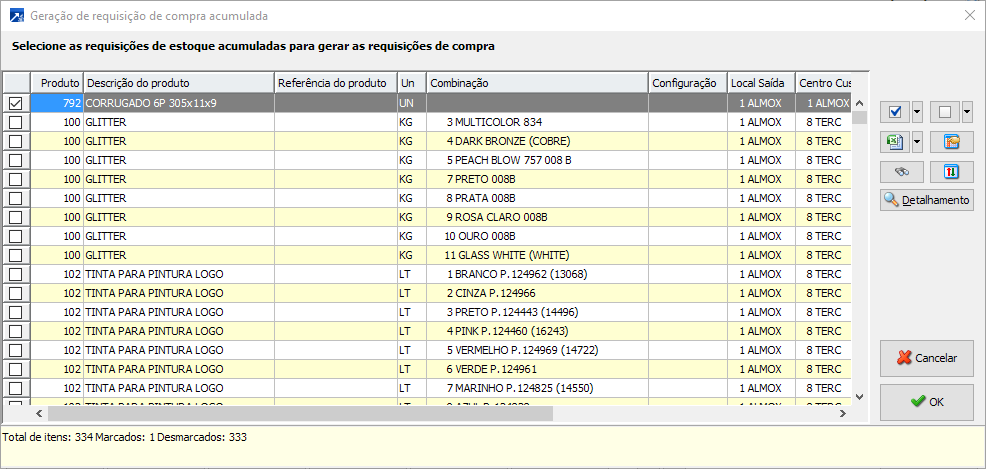Screen dimensions: 1000x476
Task: Check the GLITTER 11 GLASS WHITE row
Action: click(16, 255)
